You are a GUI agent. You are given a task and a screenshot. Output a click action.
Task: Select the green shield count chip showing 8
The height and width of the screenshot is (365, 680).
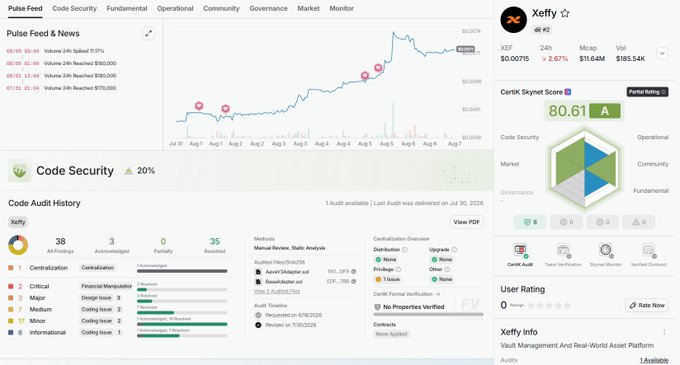(x=530, y=222)
